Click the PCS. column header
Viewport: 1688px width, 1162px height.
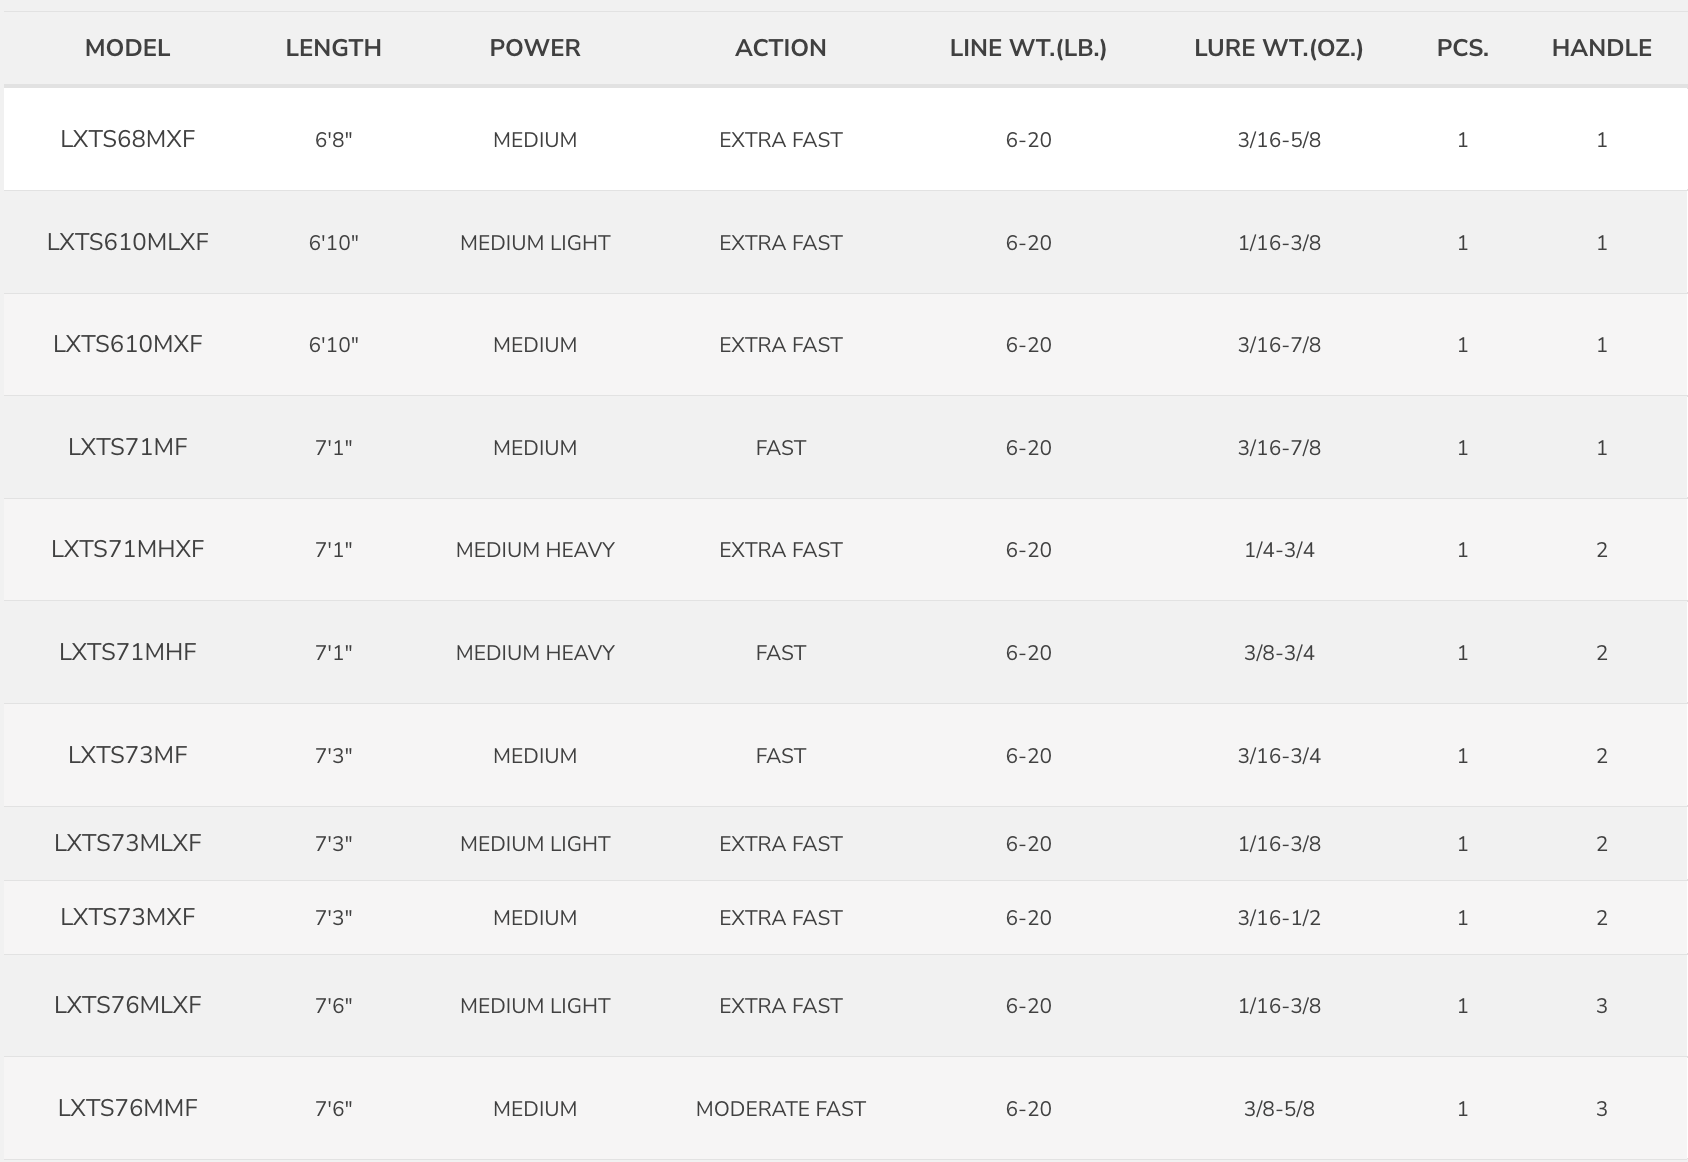[1462, 48]
